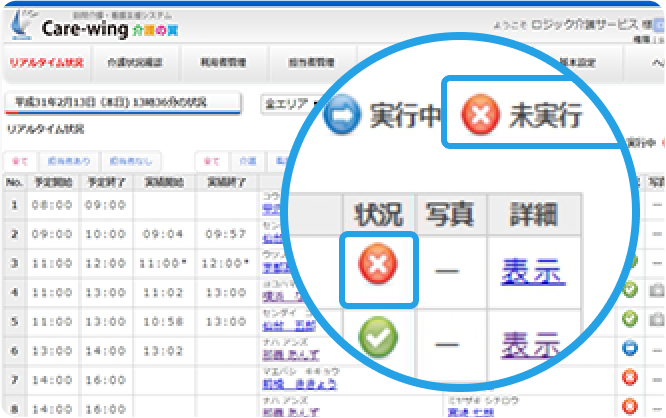Click the blue in-progress status icon in row 6
The height and width of the screenshot is (418, 666).
click(630, 348)
